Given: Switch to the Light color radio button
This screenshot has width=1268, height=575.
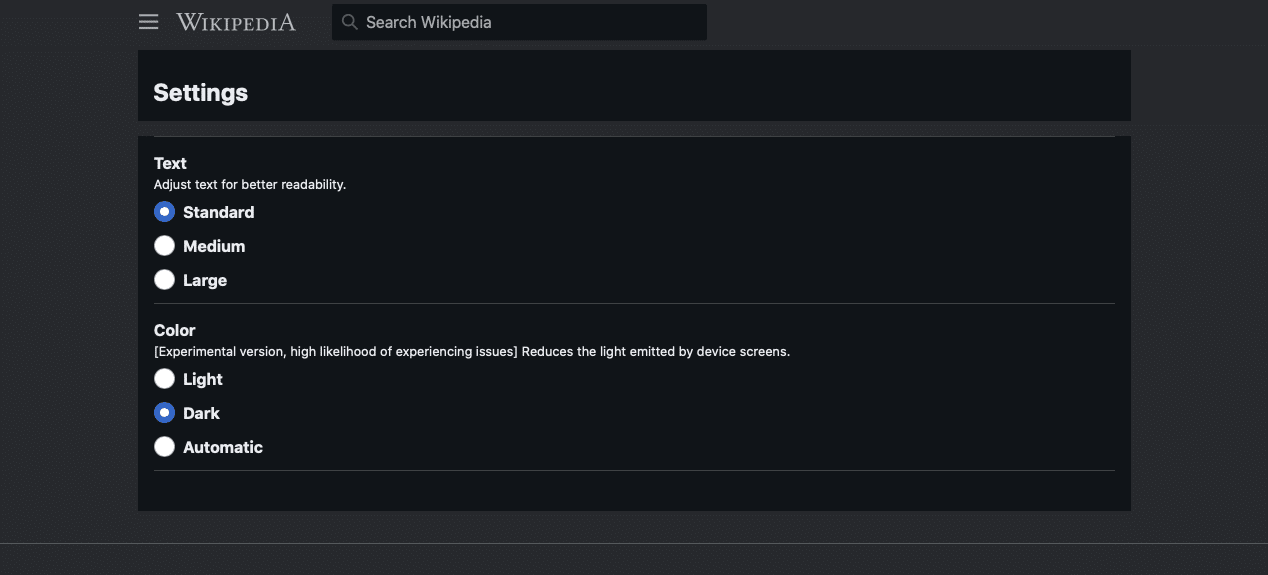Looking at the screenshot, I should coord(165,379).
